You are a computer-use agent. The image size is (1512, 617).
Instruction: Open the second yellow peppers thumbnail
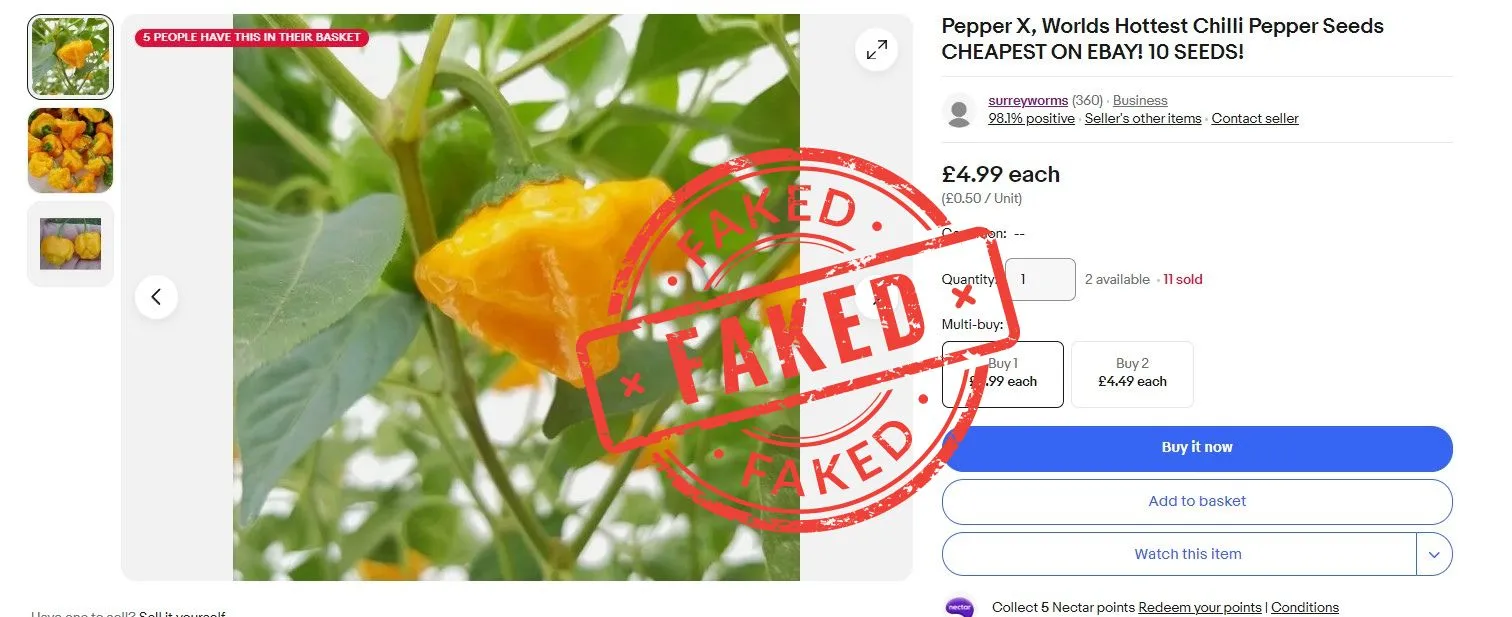69,150
